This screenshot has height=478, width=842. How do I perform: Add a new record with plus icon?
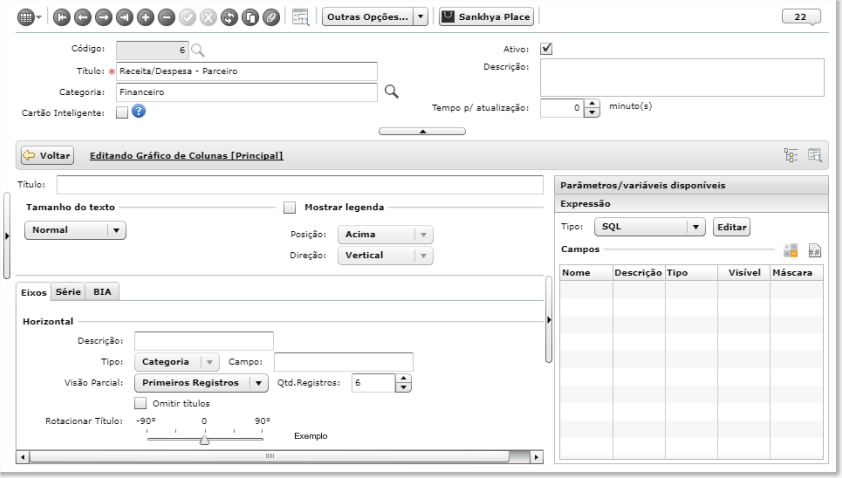(x=146, y=18)
